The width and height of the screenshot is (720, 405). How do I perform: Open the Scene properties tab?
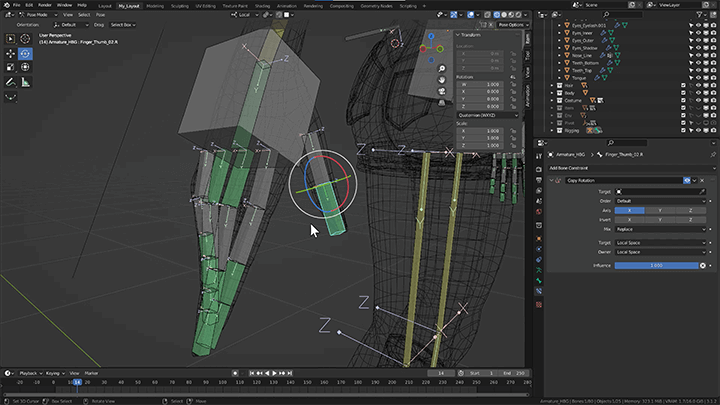tap(539, 201)
